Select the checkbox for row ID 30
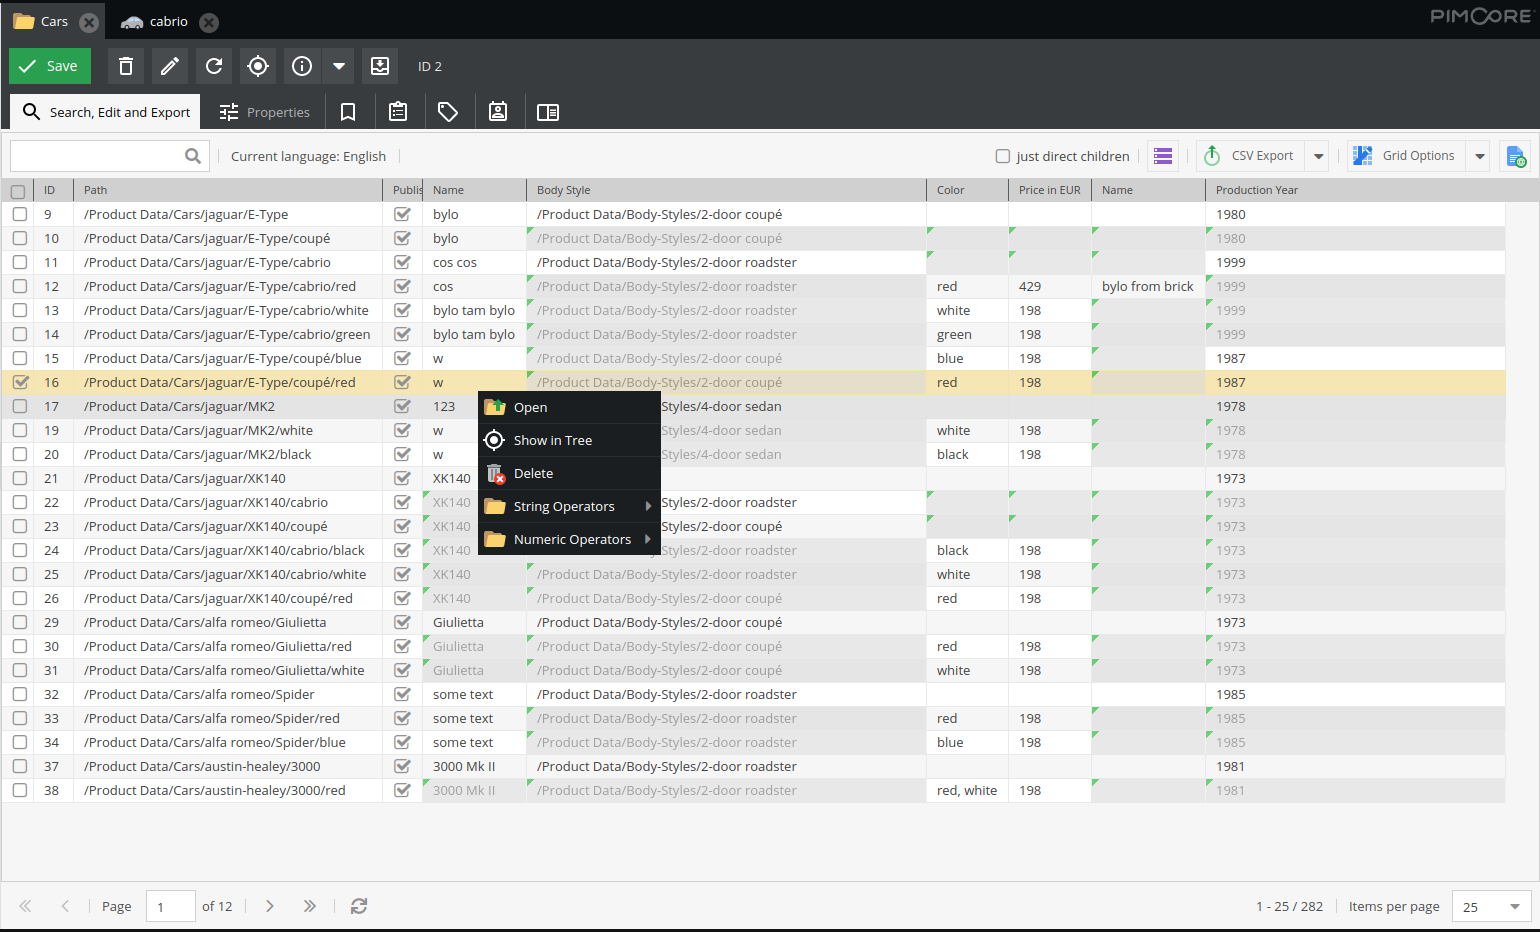Image resolution: width=1540 pixels, height=932 pixels. (x=20, y=646)
